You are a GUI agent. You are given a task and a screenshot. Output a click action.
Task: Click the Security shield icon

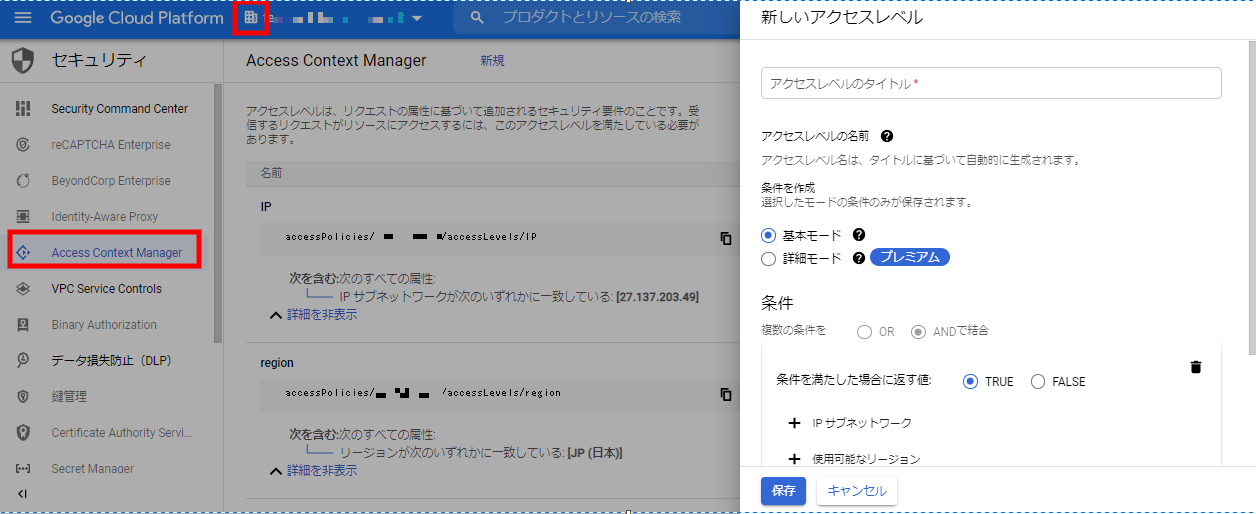point(23,61)
